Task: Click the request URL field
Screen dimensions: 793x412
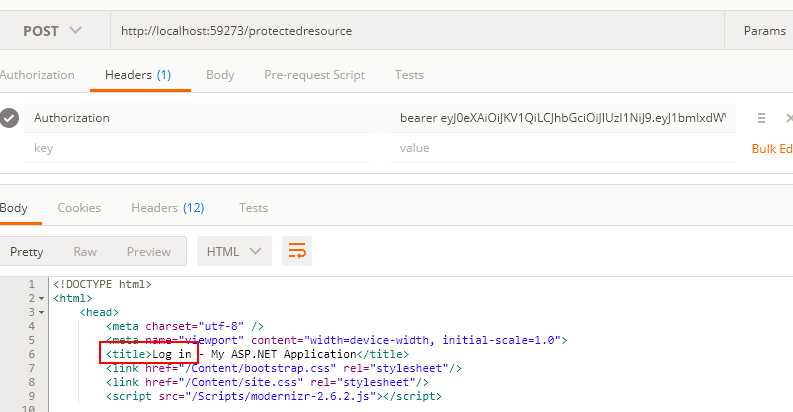Action: pos(417,31)
